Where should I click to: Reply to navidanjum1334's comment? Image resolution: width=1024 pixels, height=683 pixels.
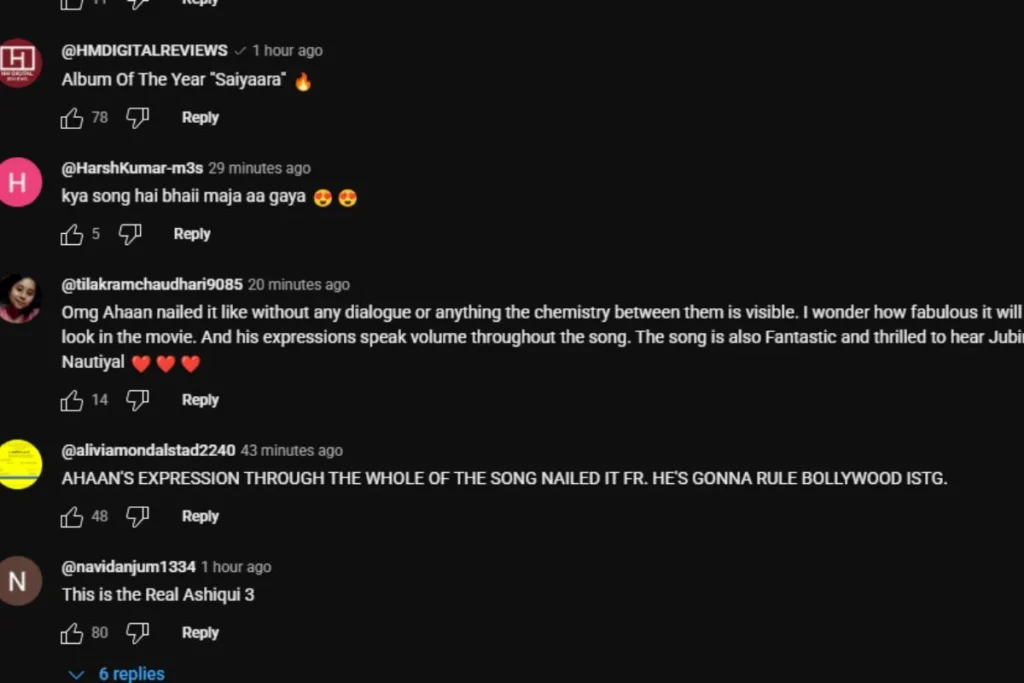200,632
